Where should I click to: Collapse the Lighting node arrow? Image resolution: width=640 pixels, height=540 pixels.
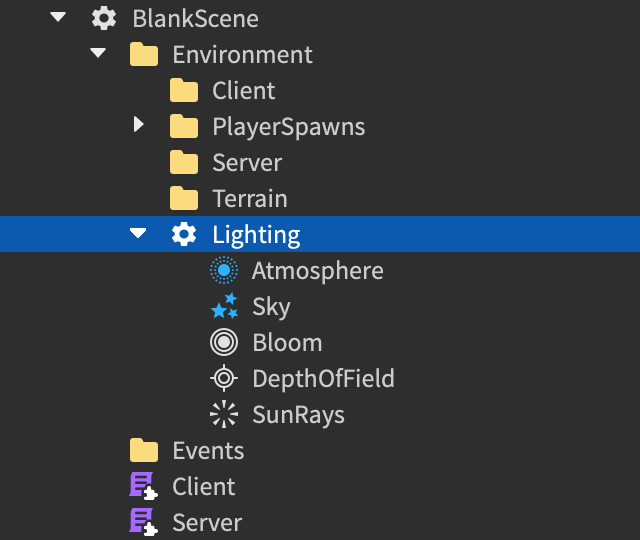point(138,234)
